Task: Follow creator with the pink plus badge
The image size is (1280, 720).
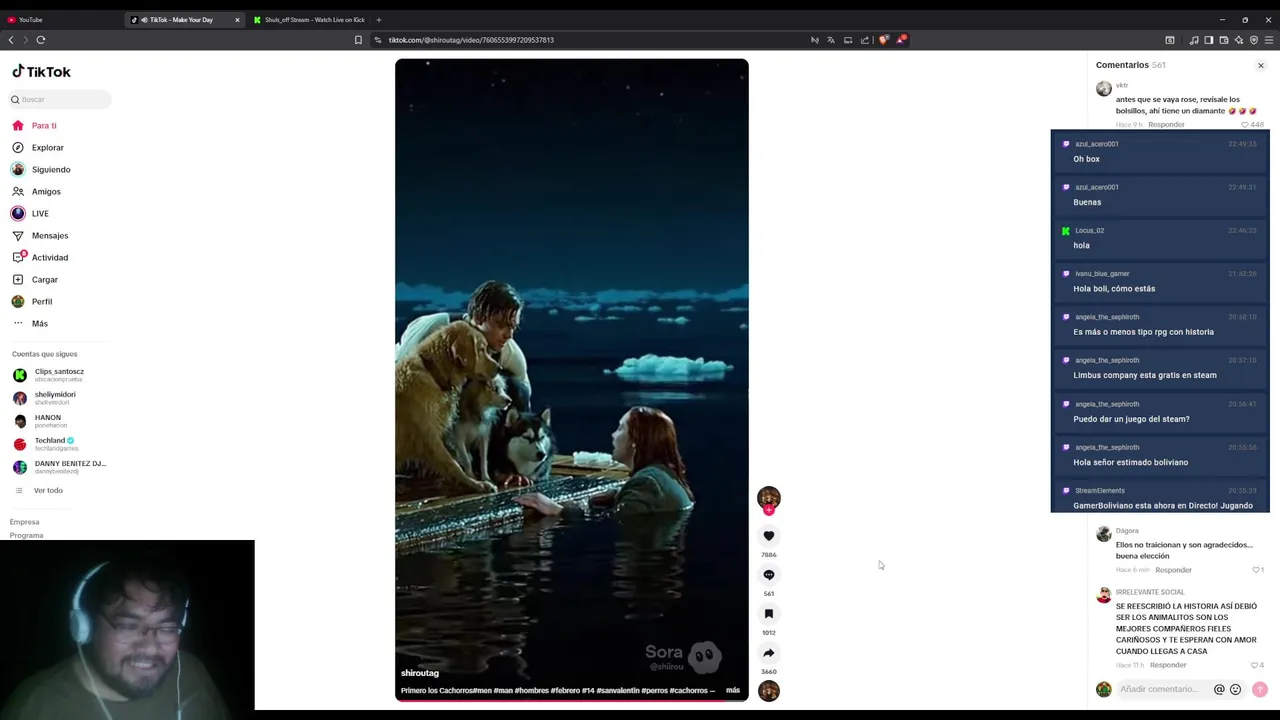Action: pos(768,510)
